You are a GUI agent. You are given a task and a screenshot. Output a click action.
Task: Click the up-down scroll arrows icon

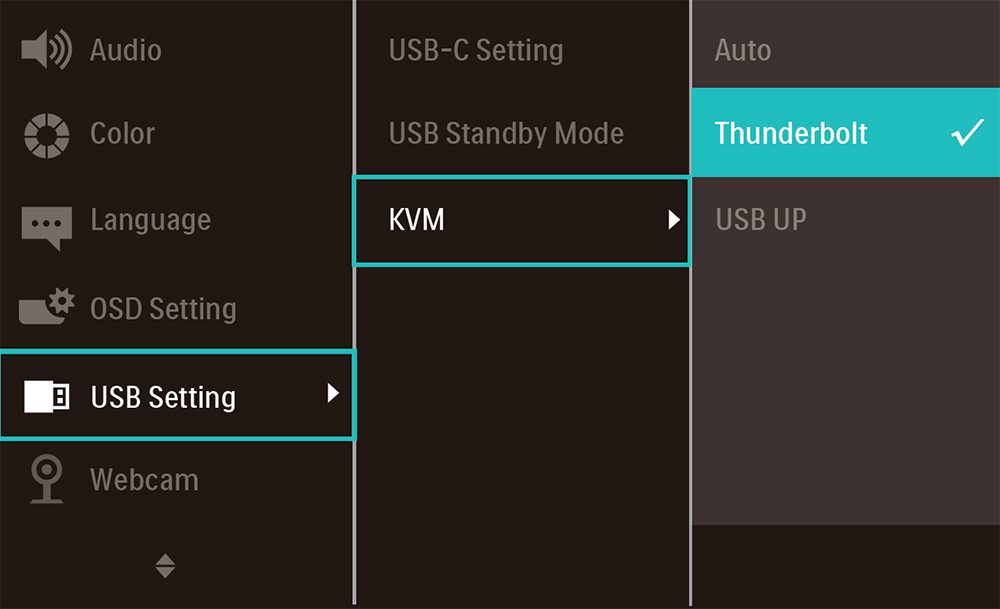(x=165, y=566)
